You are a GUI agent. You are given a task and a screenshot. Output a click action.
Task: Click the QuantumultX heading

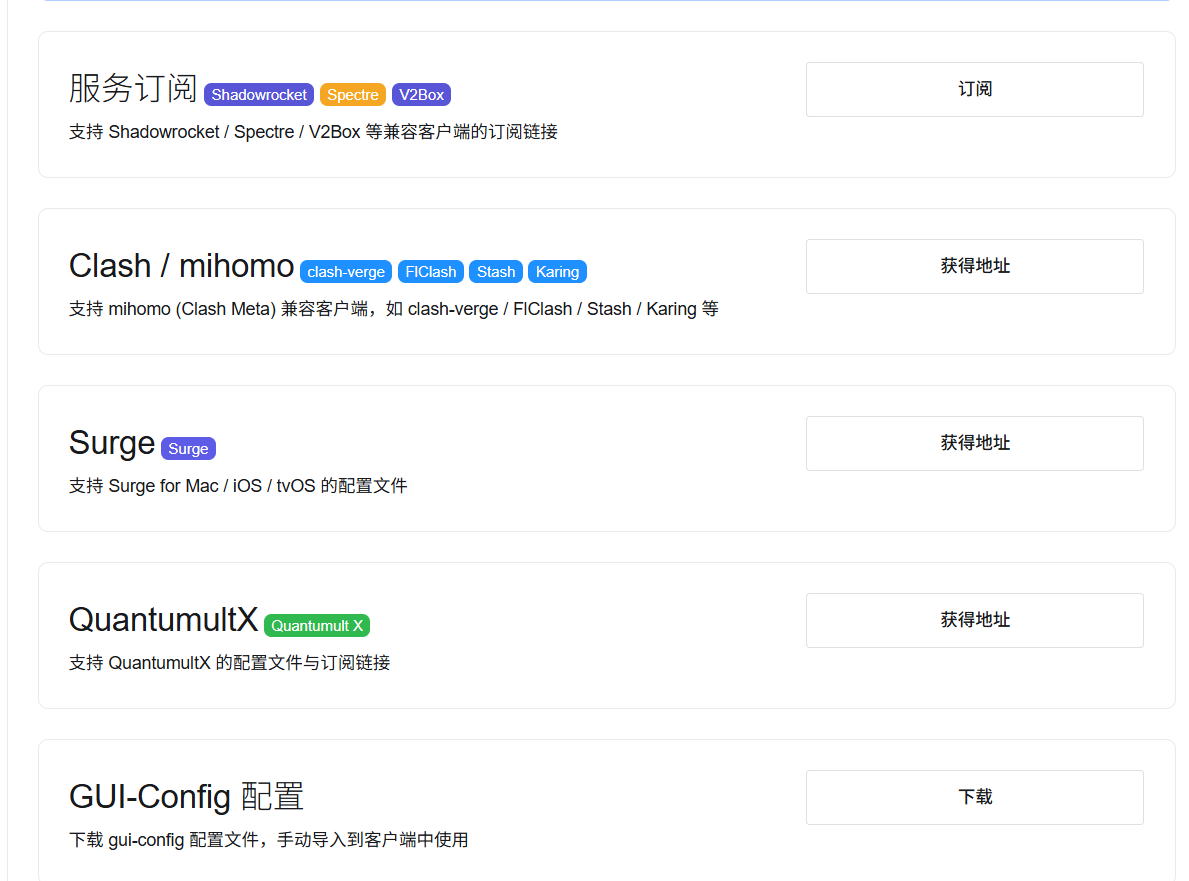(164, 620)
